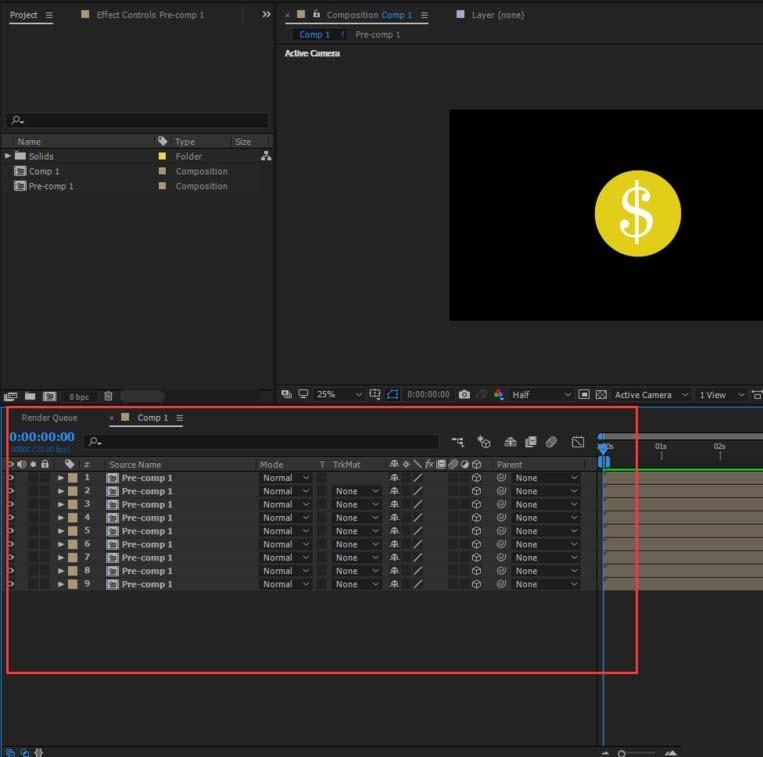Switch to the Render Queue tab
Viewport: 763px width, 757px height.
click(49, 418)
